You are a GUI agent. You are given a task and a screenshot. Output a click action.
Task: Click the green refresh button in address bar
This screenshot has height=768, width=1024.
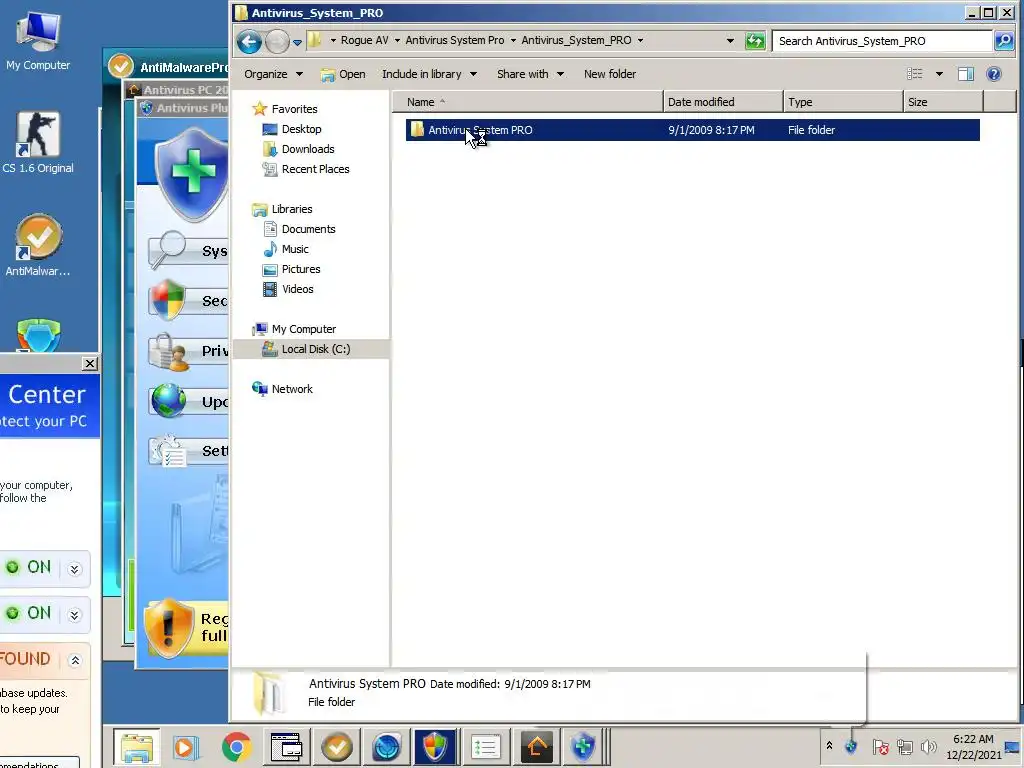coord(755,40)
